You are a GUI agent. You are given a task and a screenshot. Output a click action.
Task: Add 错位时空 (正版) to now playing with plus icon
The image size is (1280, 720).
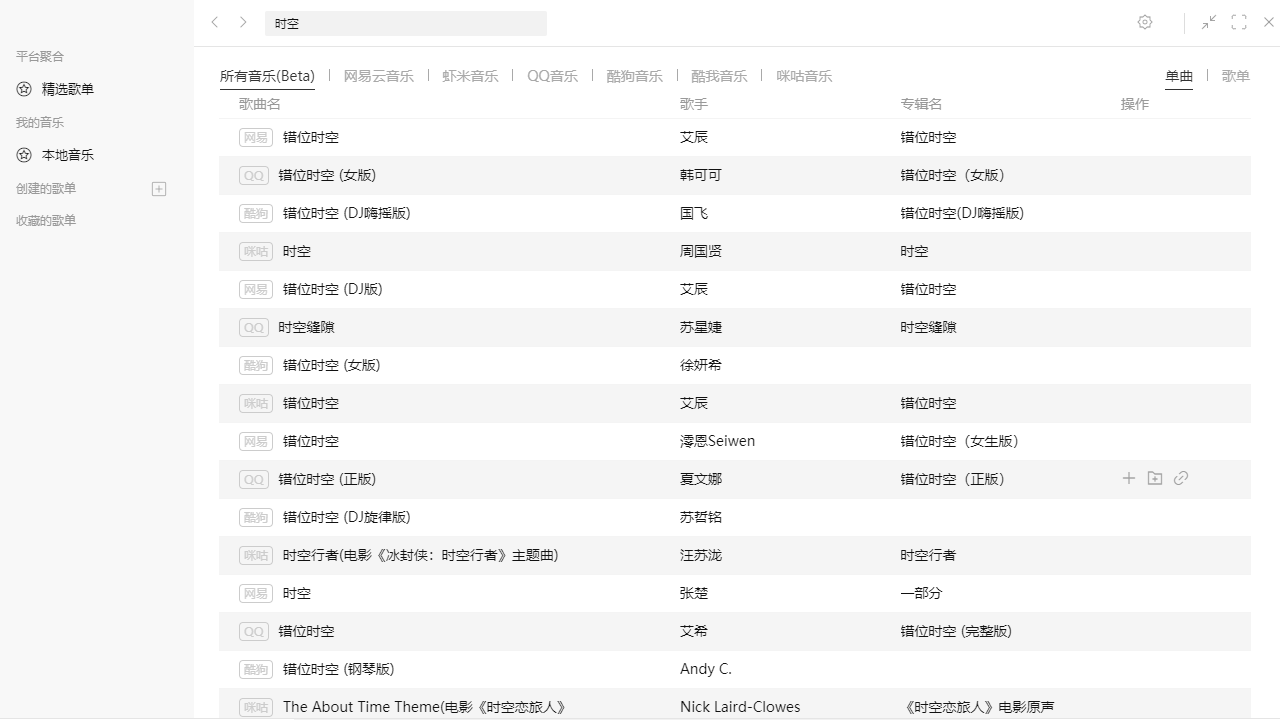1128,478
